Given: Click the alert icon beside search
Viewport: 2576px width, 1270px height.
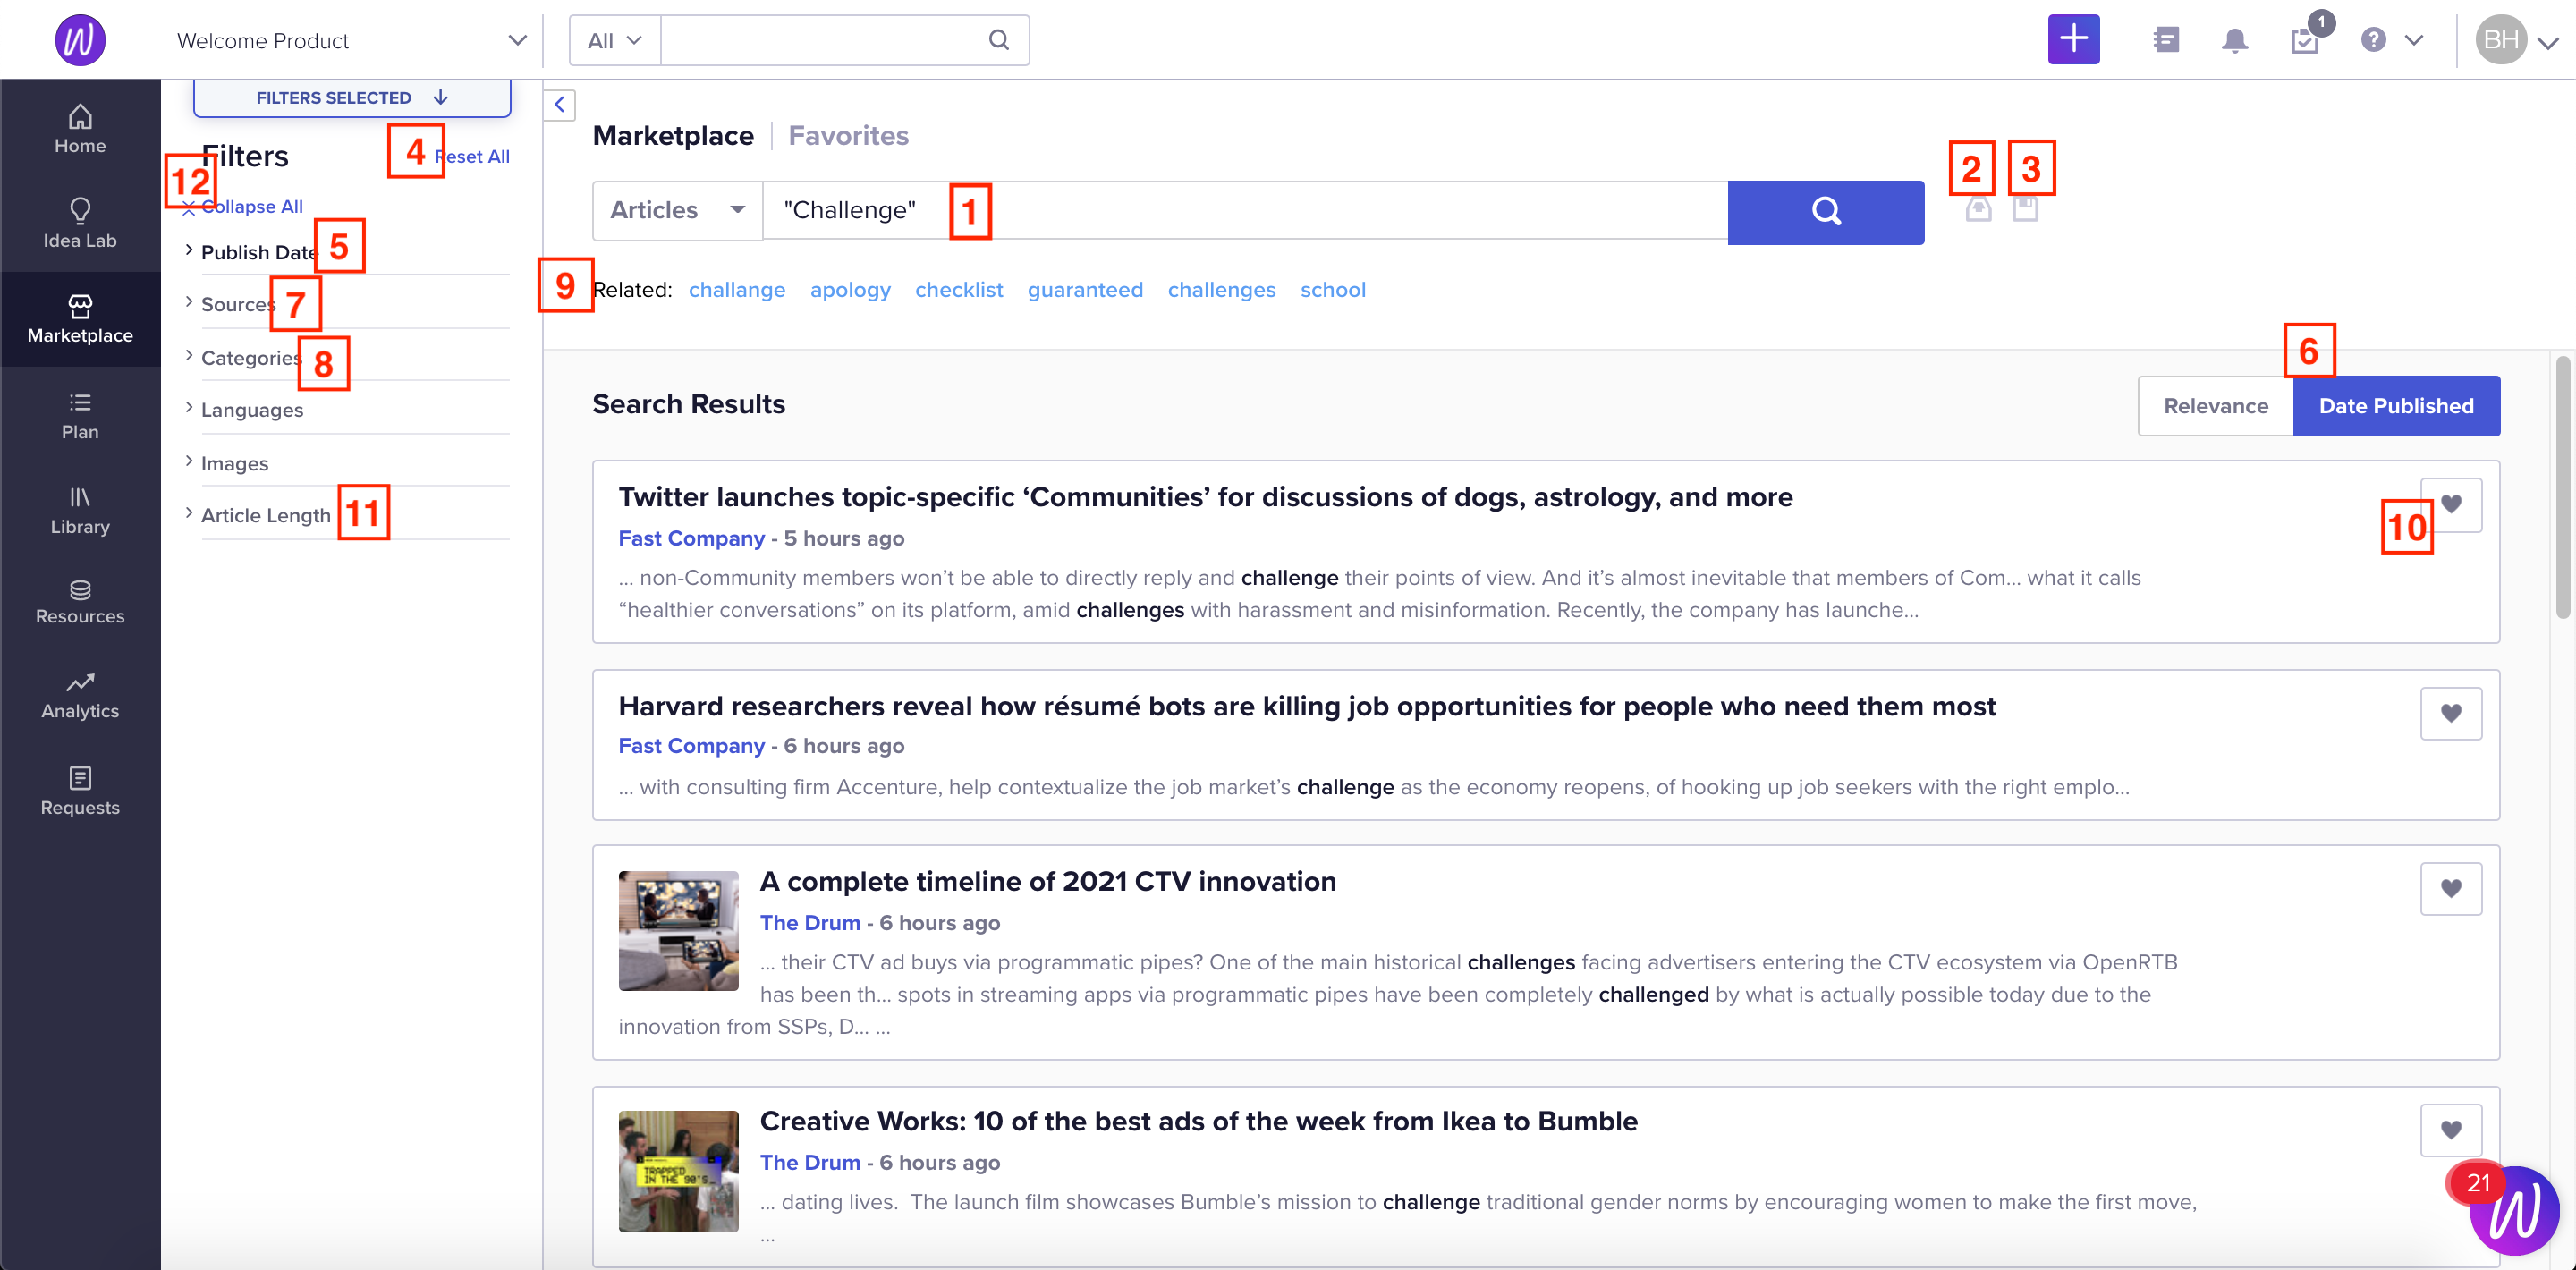Looking at the screenshot, I should click(1978, 209).
